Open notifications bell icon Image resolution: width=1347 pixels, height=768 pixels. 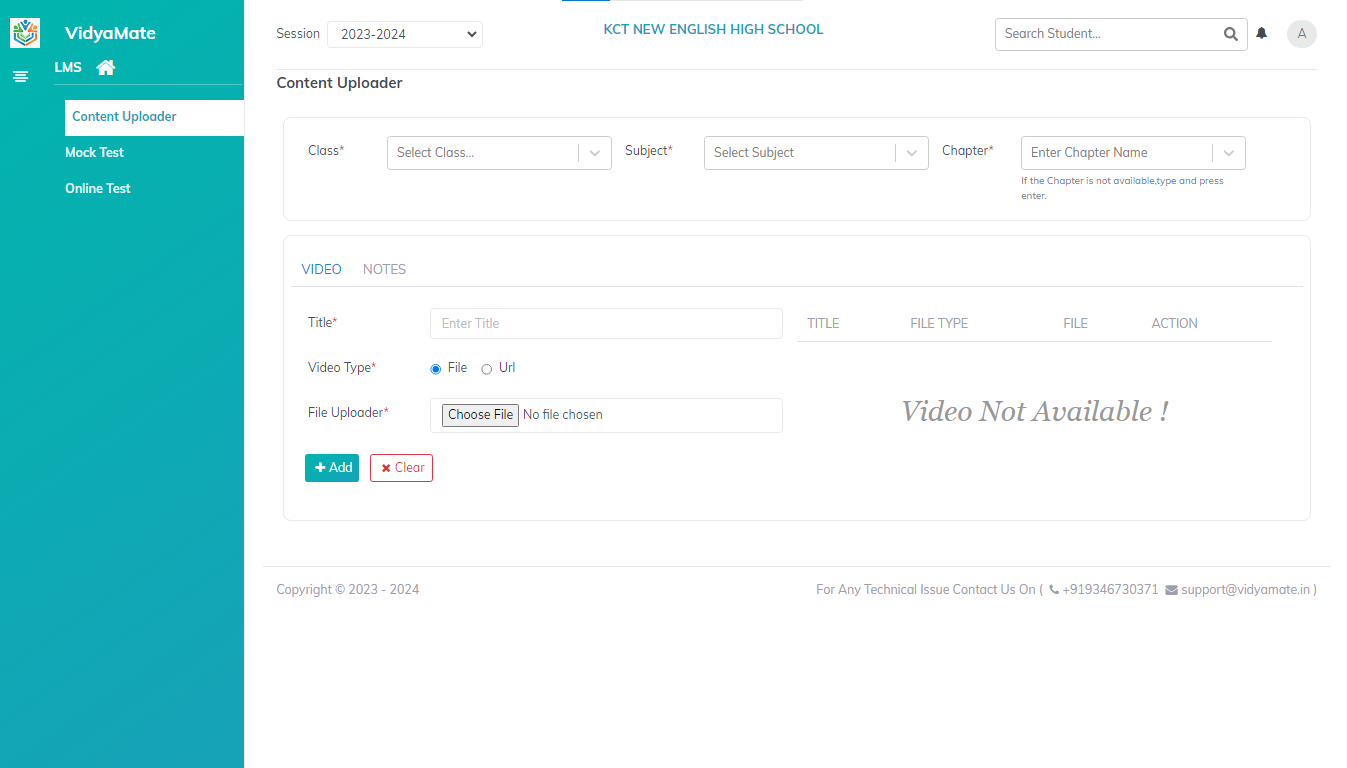pos(1262,34)
